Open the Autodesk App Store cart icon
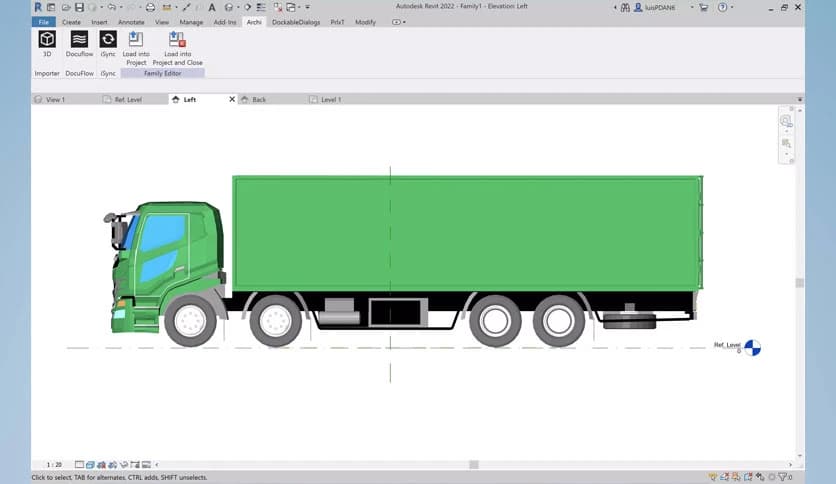This screenshot has width=836, height=484. 704,7
